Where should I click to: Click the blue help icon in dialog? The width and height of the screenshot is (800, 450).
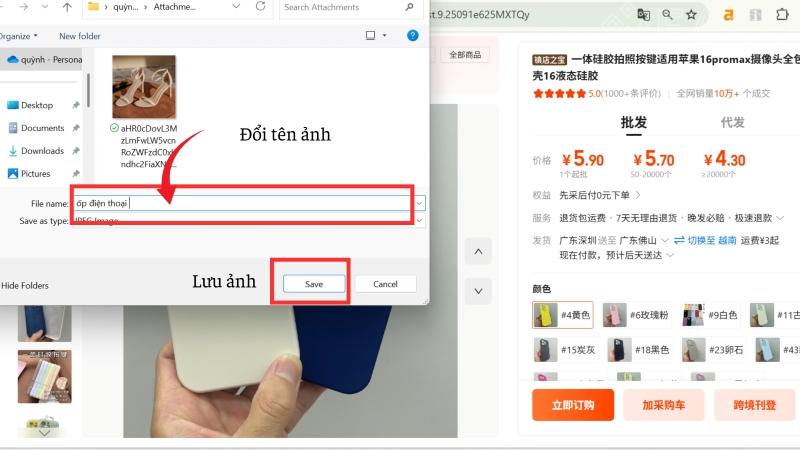click(413, 35)
